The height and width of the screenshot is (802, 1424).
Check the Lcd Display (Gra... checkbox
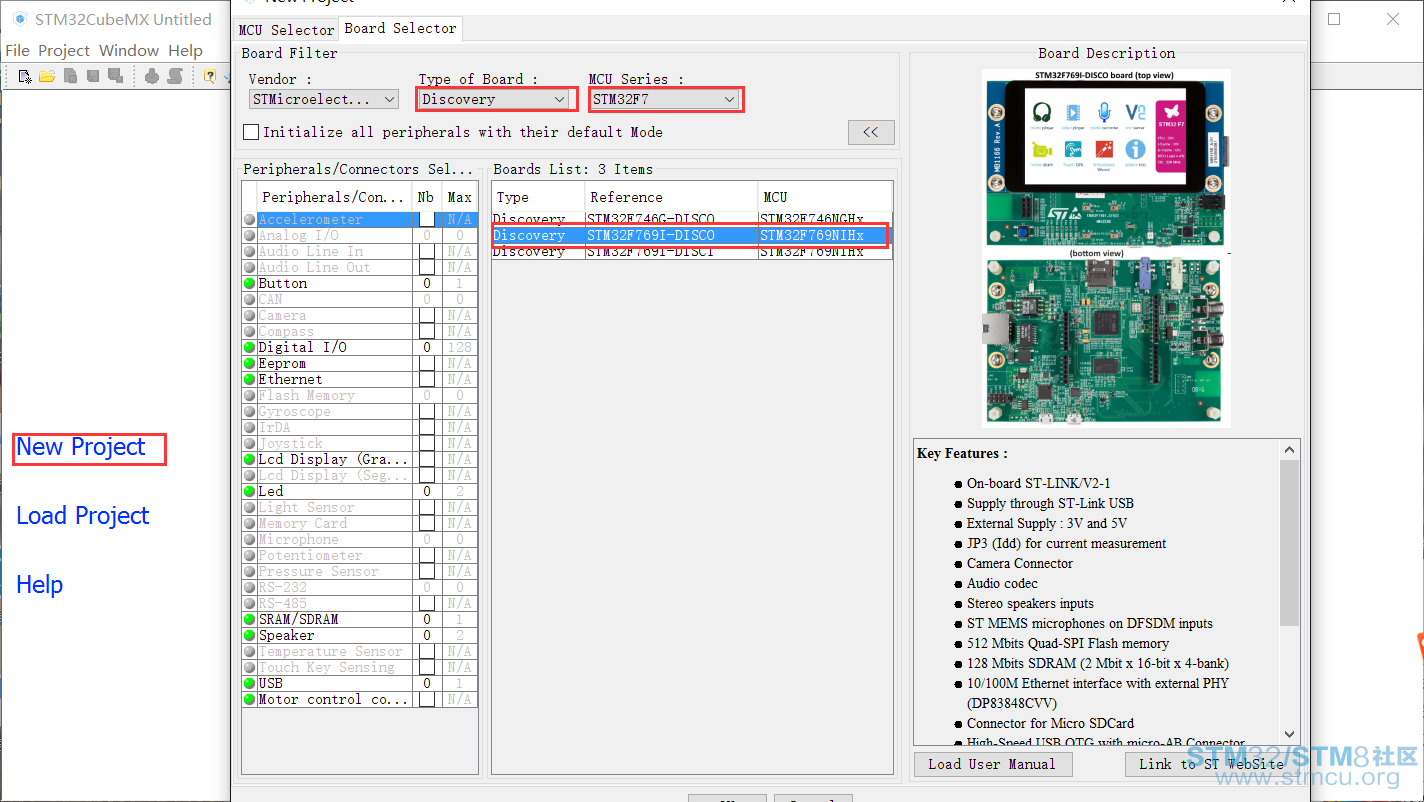pos(427,460)
